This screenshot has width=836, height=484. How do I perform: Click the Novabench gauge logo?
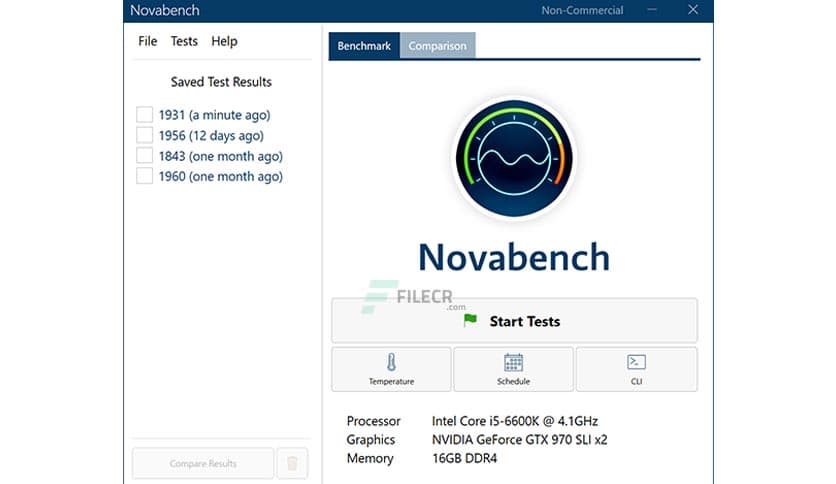pos(514,158)
